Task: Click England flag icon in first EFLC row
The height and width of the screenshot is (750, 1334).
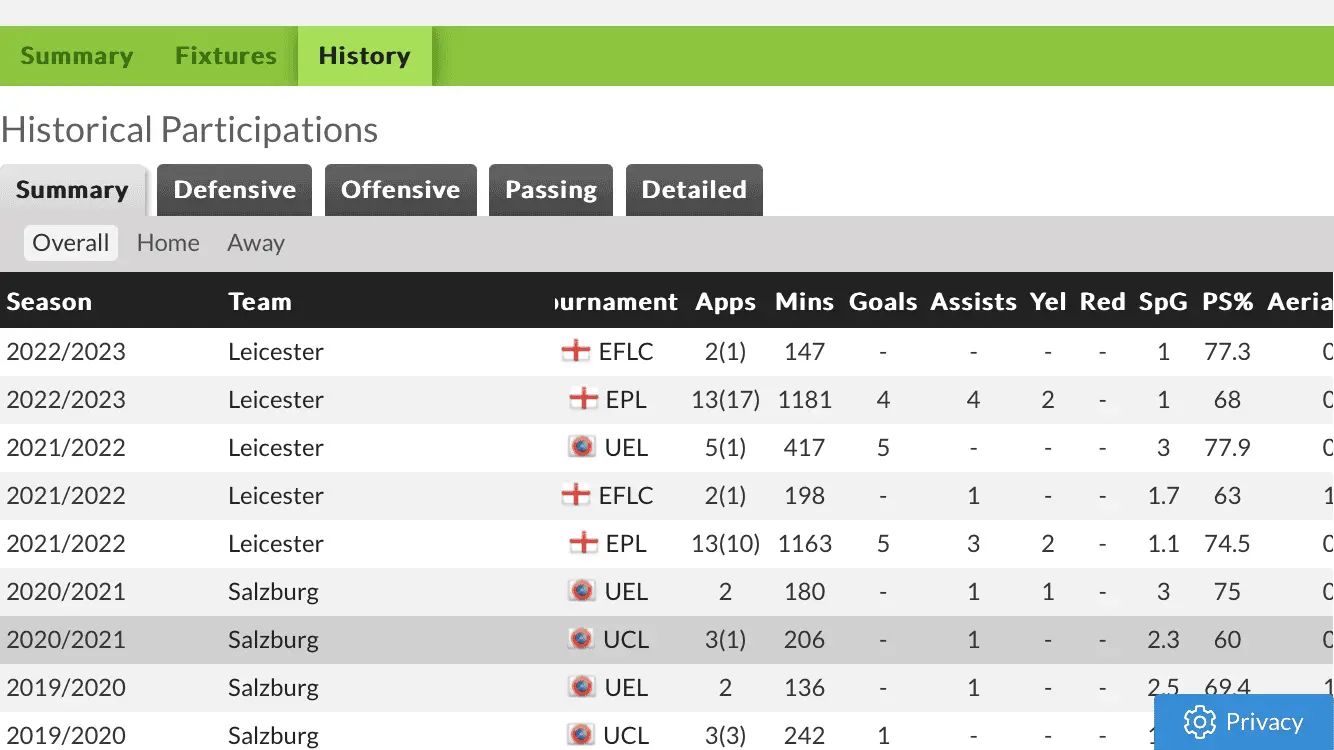Action: pyautogui.click(x=576, y=352)
